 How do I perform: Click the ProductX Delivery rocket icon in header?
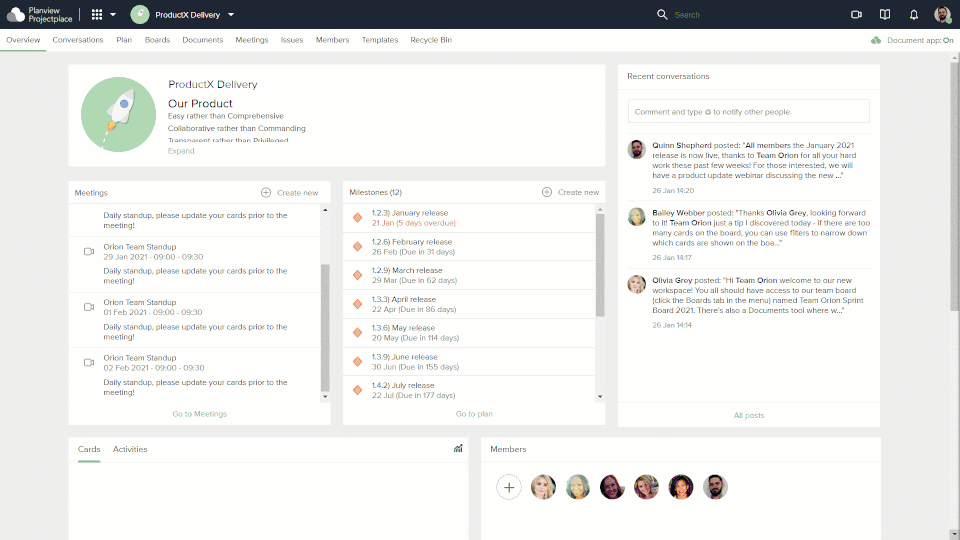(x=140, y=15)
